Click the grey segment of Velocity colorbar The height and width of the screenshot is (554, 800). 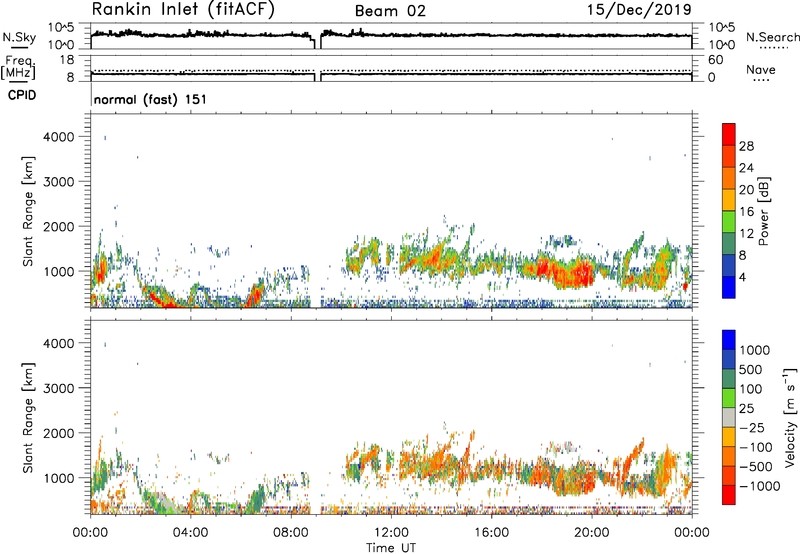coord(729,417)
